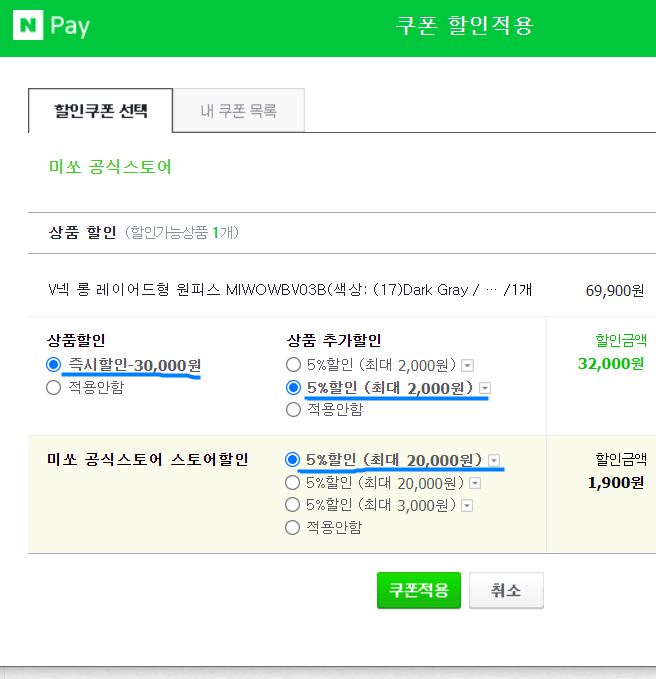Click the 1,900원 store discount amount
Image resolution: width=656 pixels, height=679 pixels.
pos(616,482)
